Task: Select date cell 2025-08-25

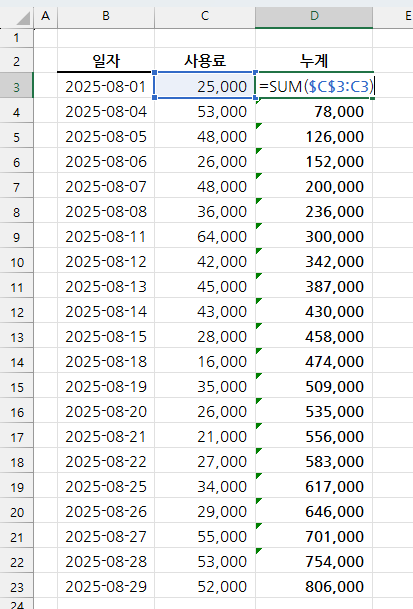Action: [x=106, y=486]
